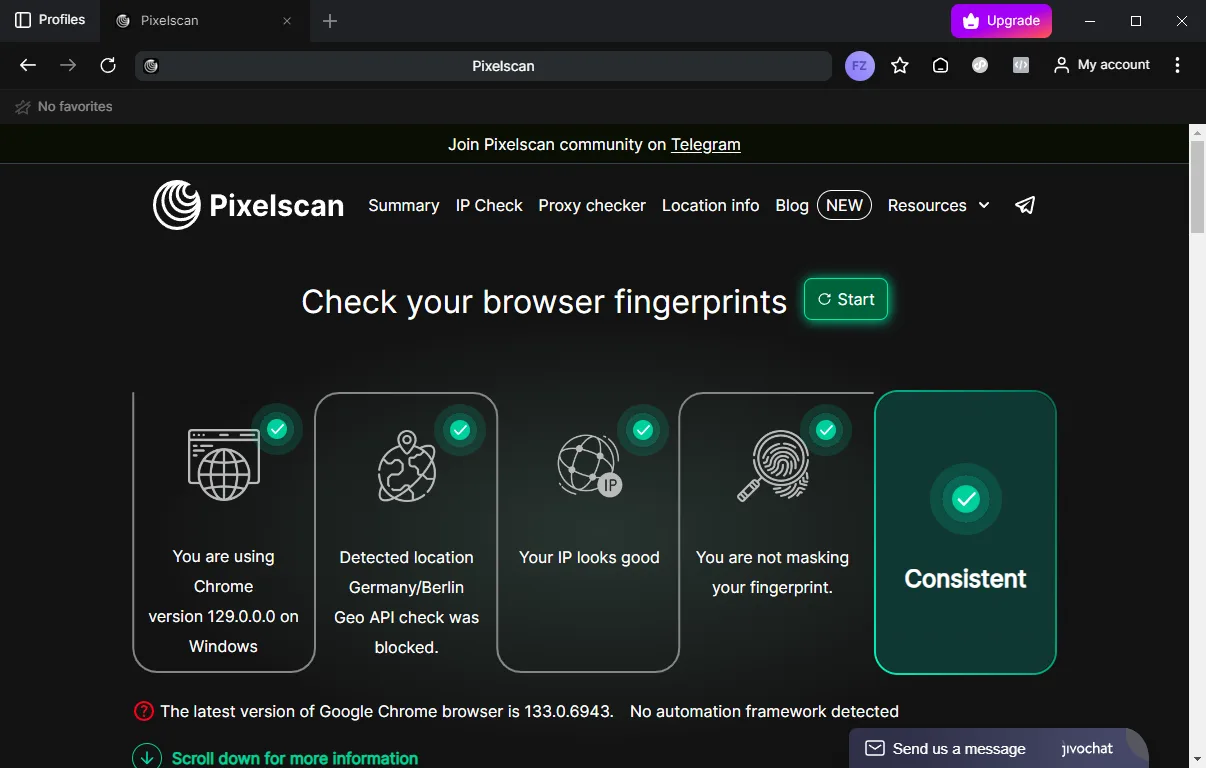This screenshot has width=1206, height=768.
Task: Click the page vertical scrollbar thumb
Action: coord(1197,187)
